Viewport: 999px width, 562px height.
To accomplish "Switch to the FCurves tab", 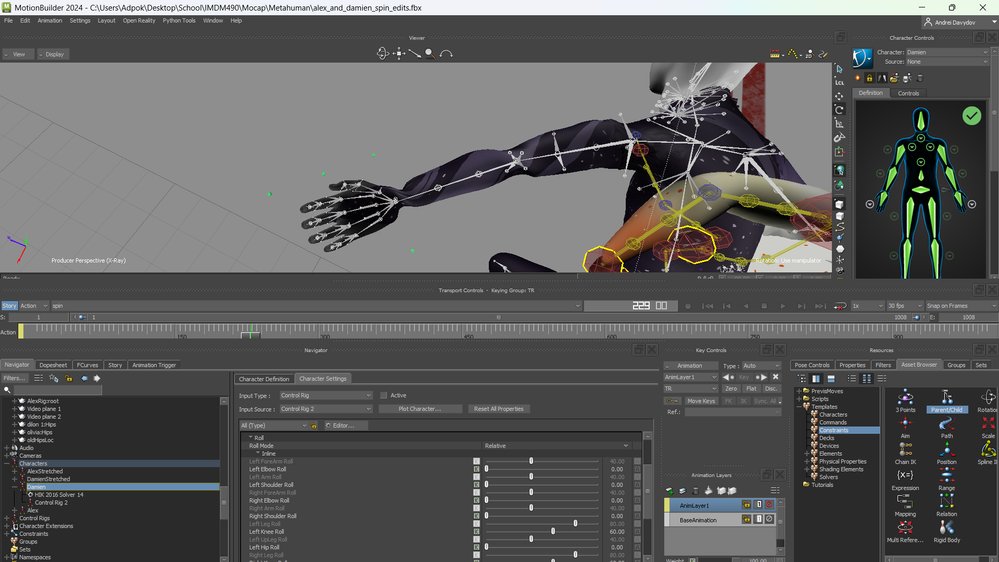I will [87, 365].
